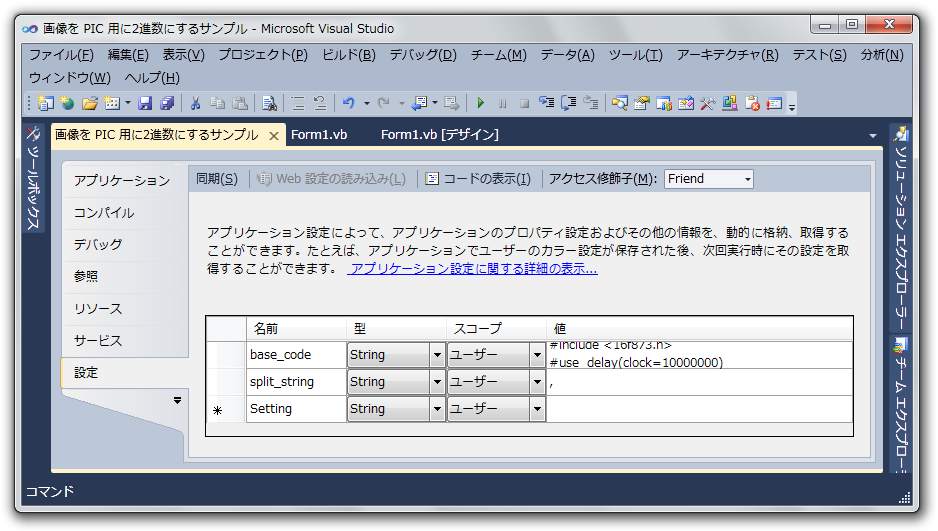Click the value cell showing #use delay(clock=10000000)
This screenshot has height=531, width=938.
point(699,355)
